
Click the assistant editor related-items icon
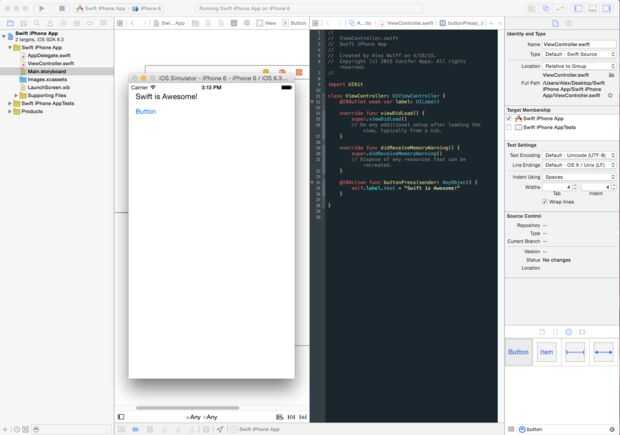pos(316,23)
